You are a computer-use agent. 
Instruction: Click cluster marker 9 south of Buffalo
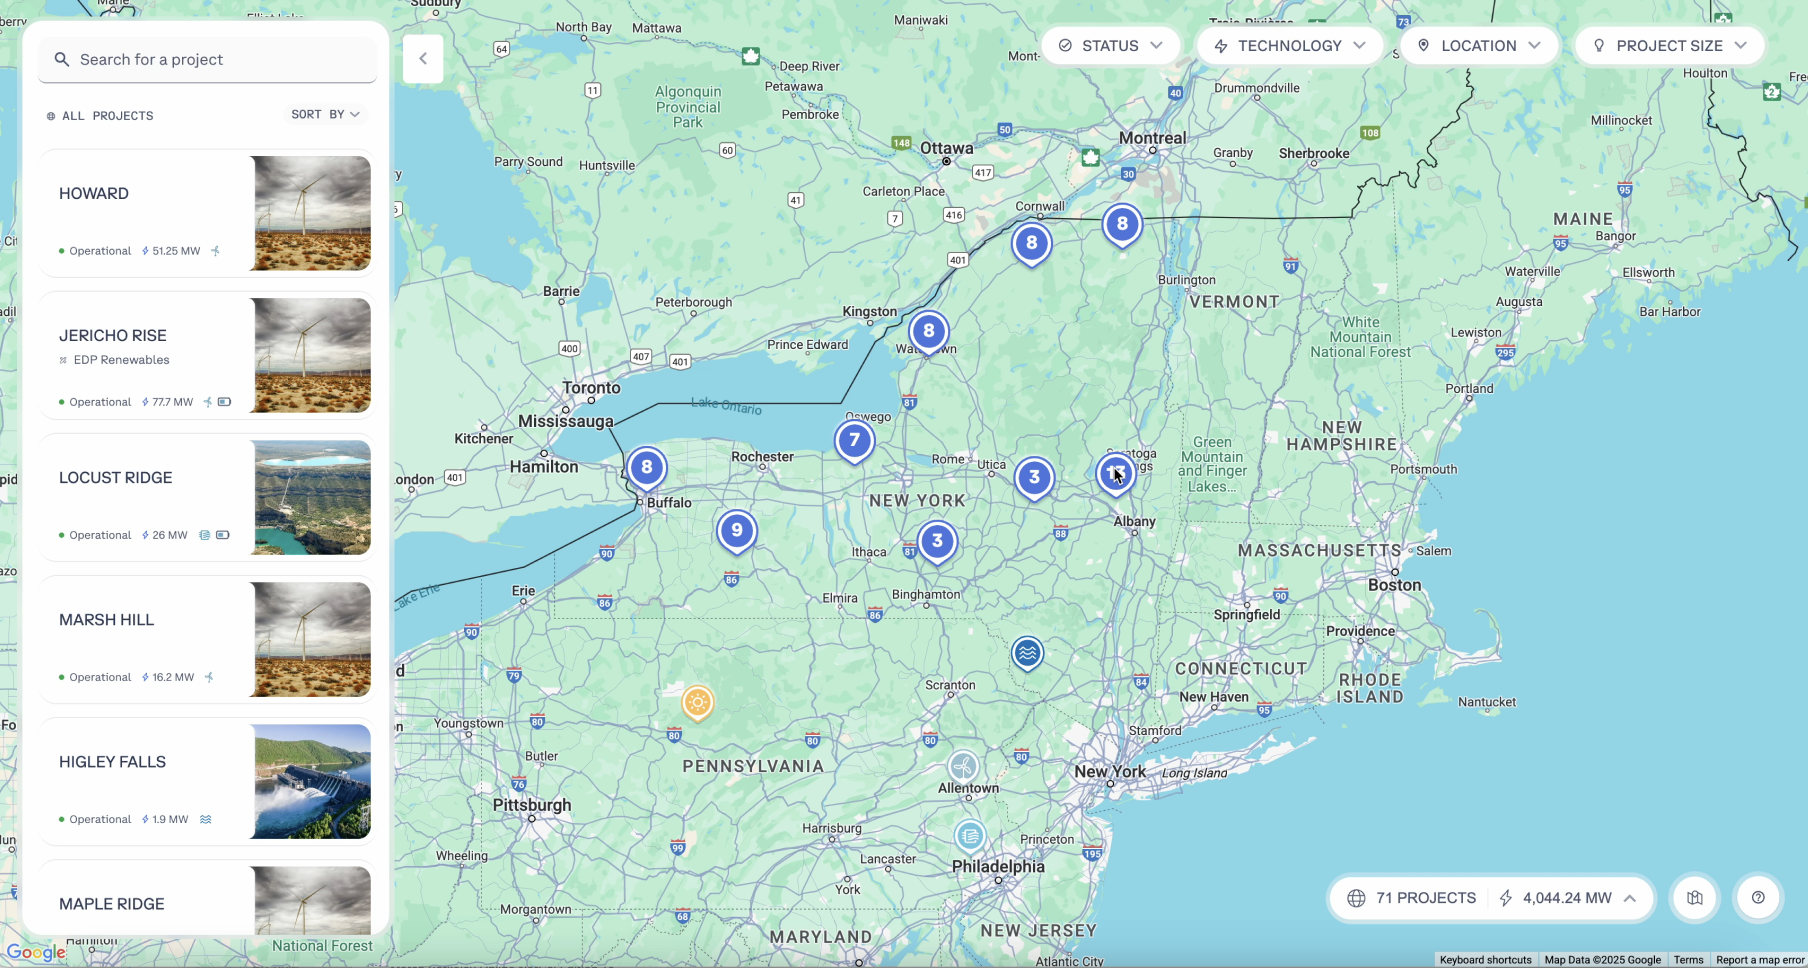737,530
